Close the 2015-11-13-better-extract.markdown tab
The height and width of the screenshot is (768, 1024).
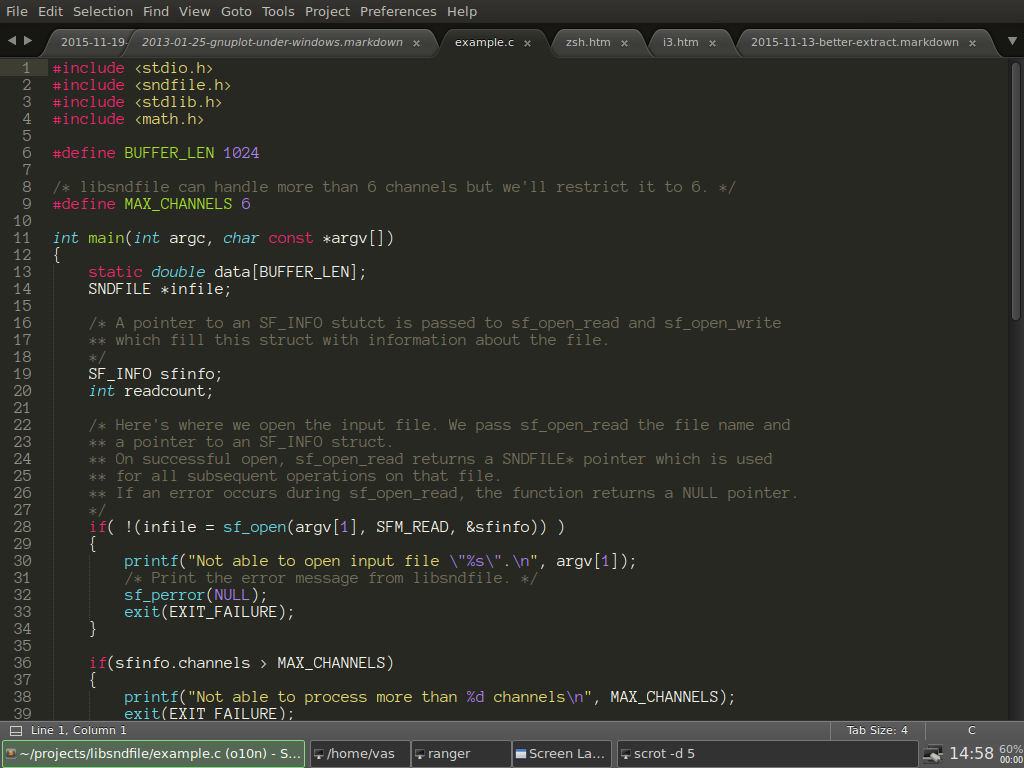click(x=973, y=43)
